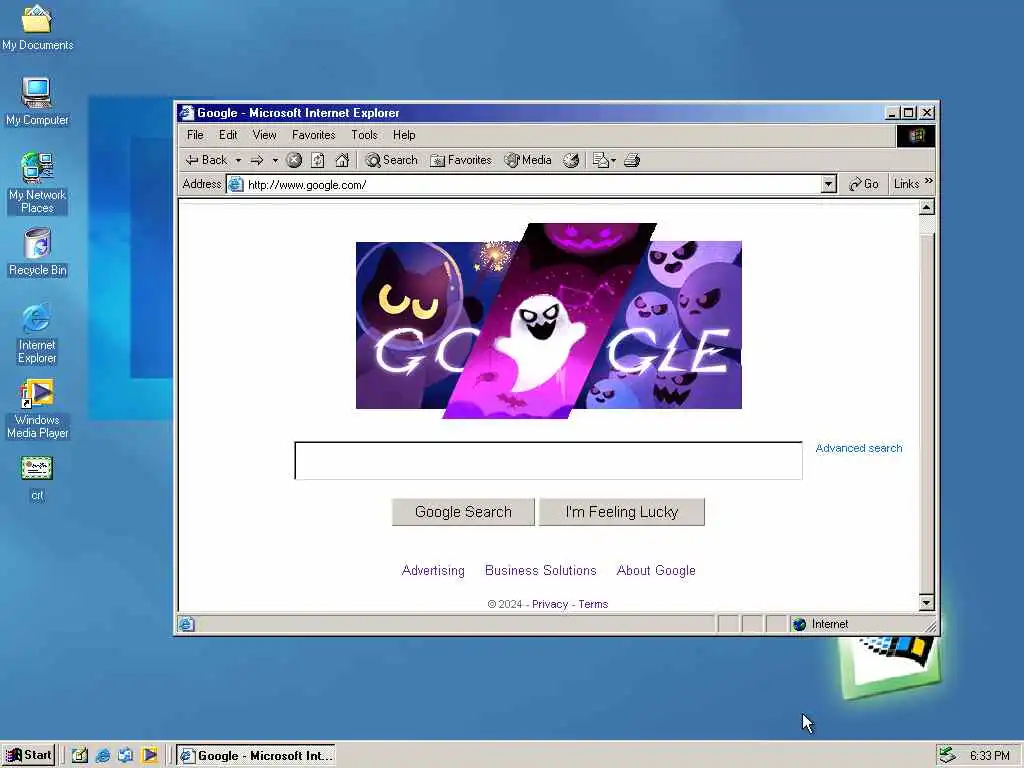Click the Forward arrow in the toolbar

pos(257,160)
